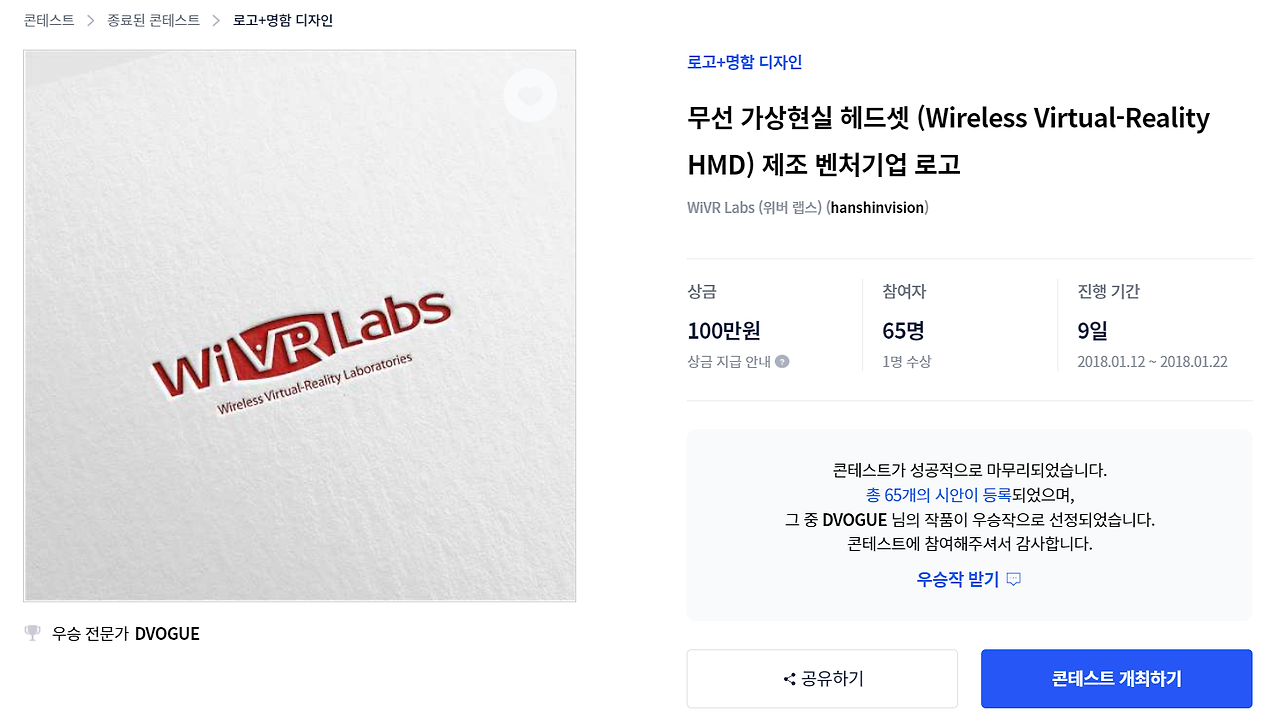This screenshot has height=728, width=1280.
Task: Click the chevron after 종료된 콘테스트 breadcrumb
Action: 216,20
